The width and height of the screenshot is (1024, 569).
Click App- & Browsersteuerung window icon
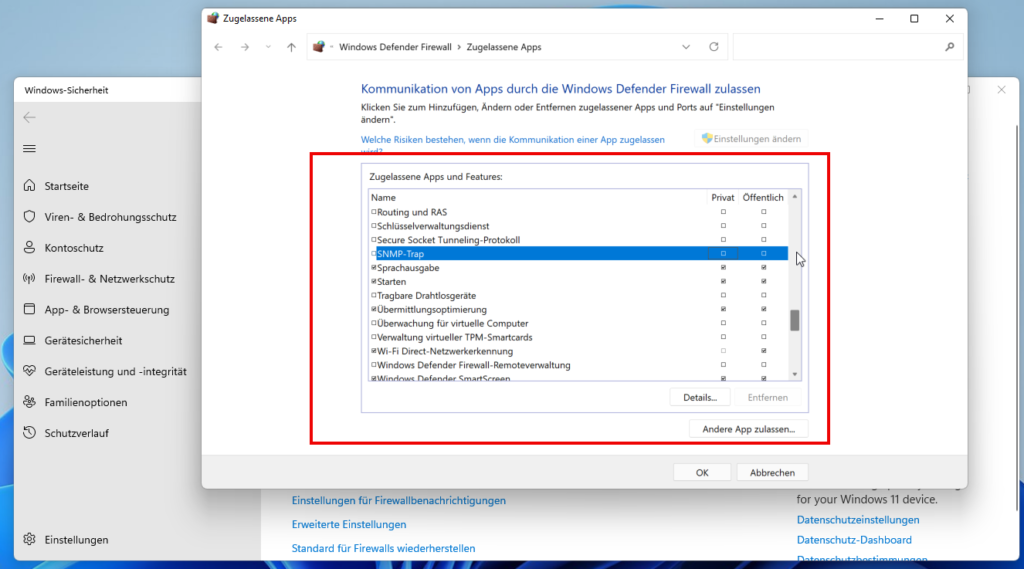tap(29, 309)
